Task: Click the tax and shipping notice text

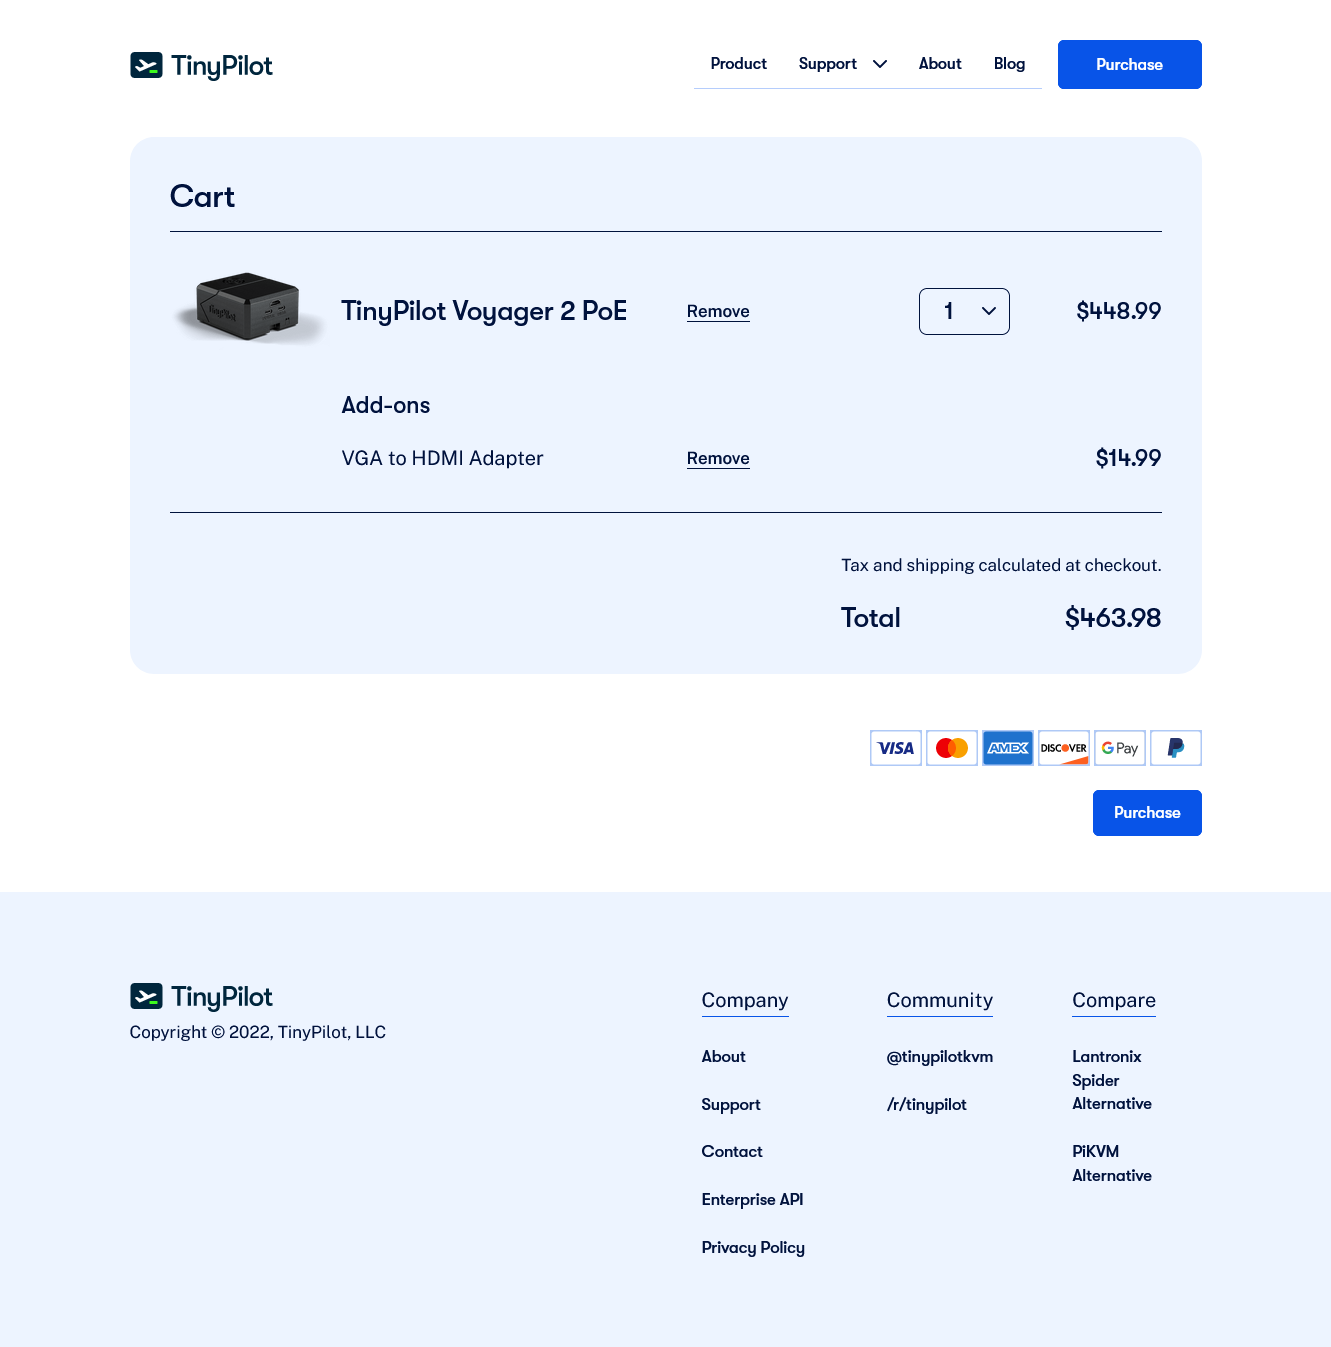Action: [x=1001, y=566]
